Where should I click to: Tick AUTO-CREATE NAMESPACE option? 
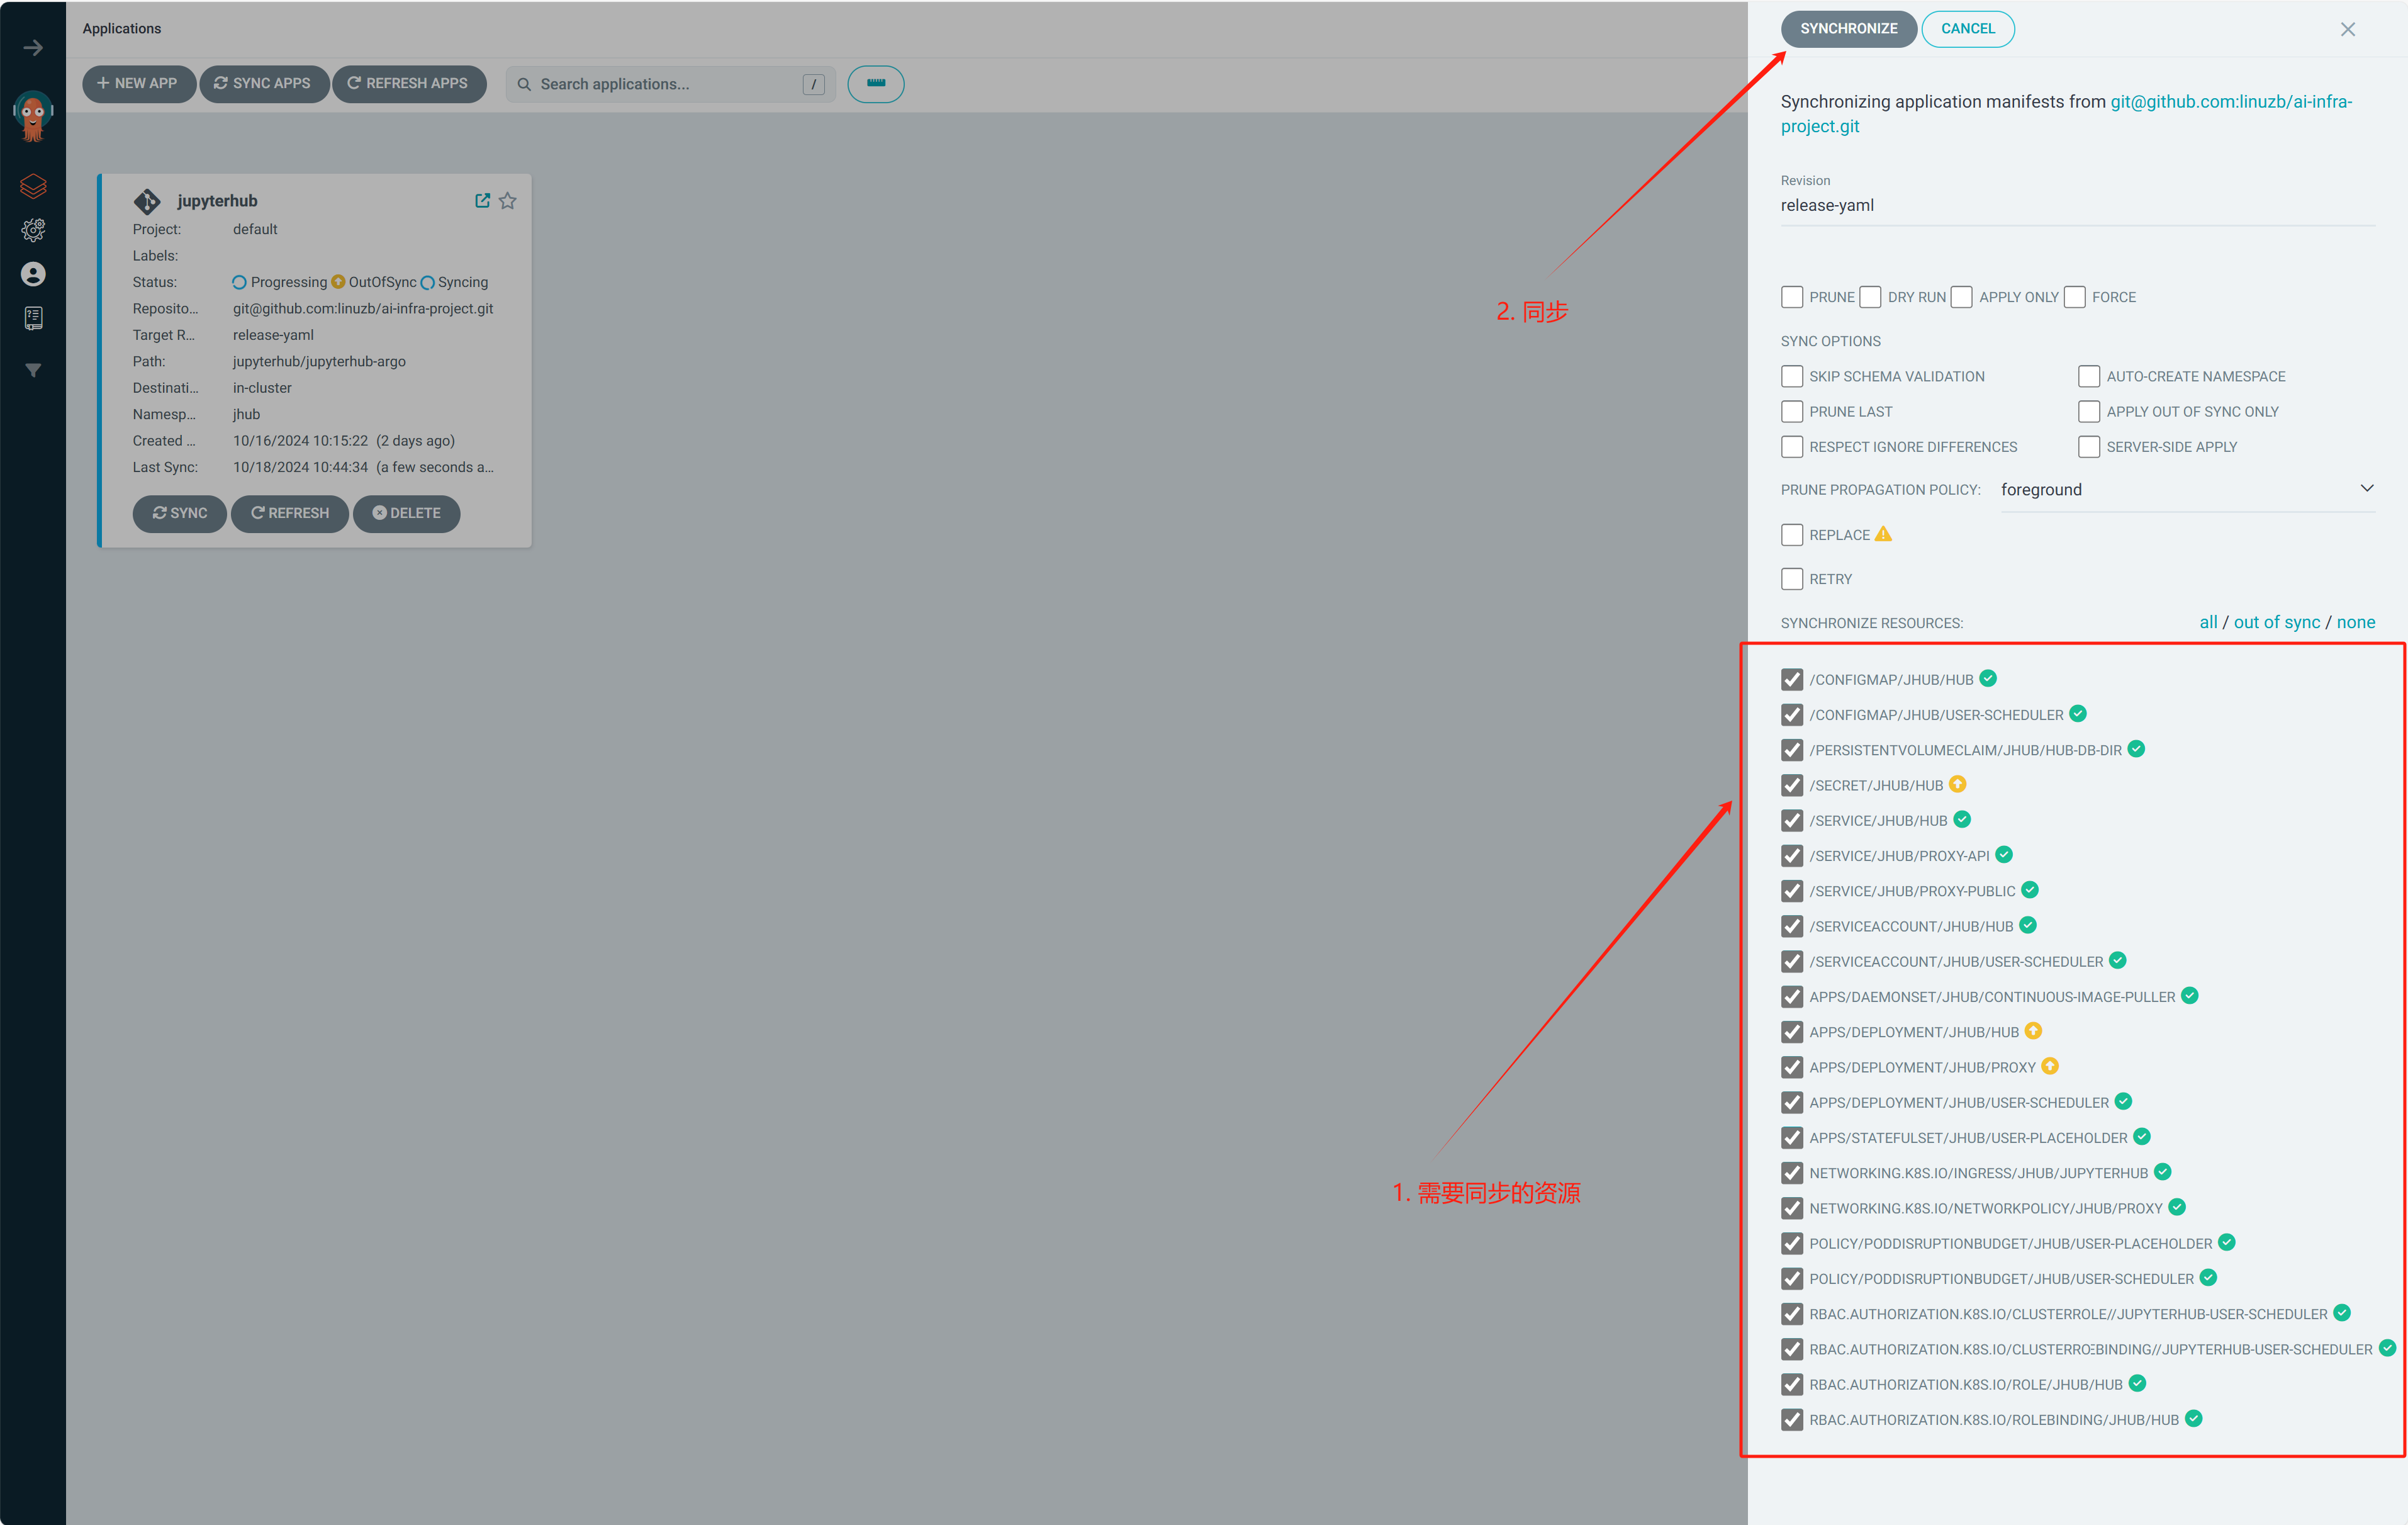pyautogui.click(x=2089, y=376)
